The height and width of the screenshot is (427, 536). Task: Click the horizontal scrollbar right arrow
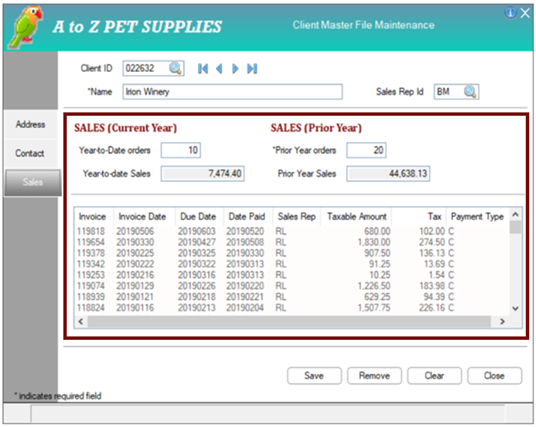[502, 321]
